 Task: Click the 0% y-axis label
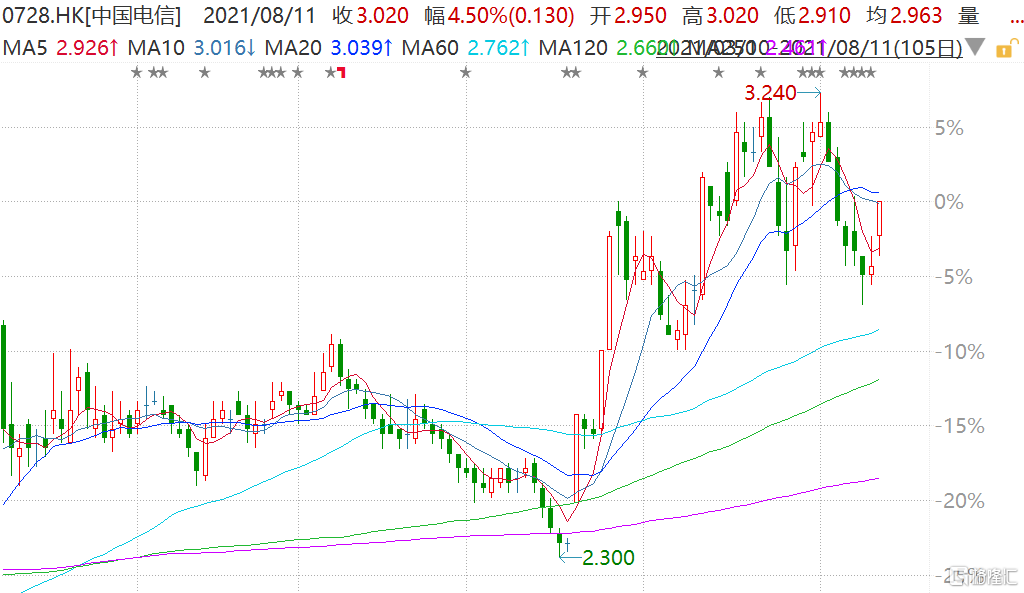[949, 202]
